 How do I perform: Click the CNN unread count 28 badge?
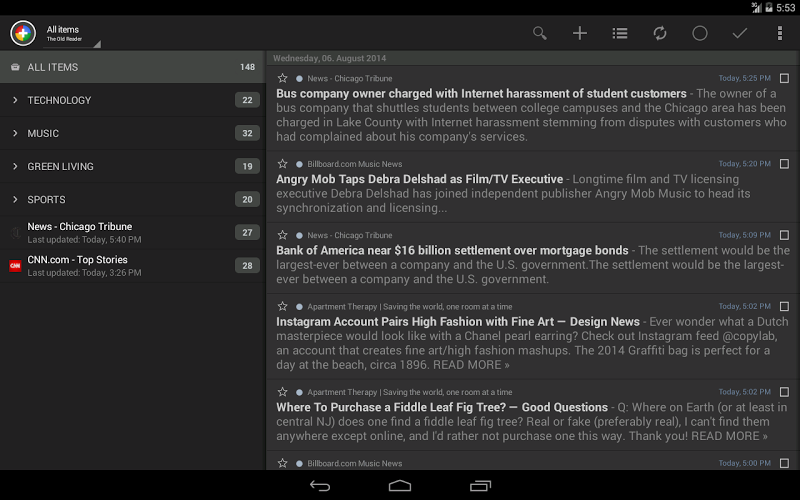tap(247, 266)
